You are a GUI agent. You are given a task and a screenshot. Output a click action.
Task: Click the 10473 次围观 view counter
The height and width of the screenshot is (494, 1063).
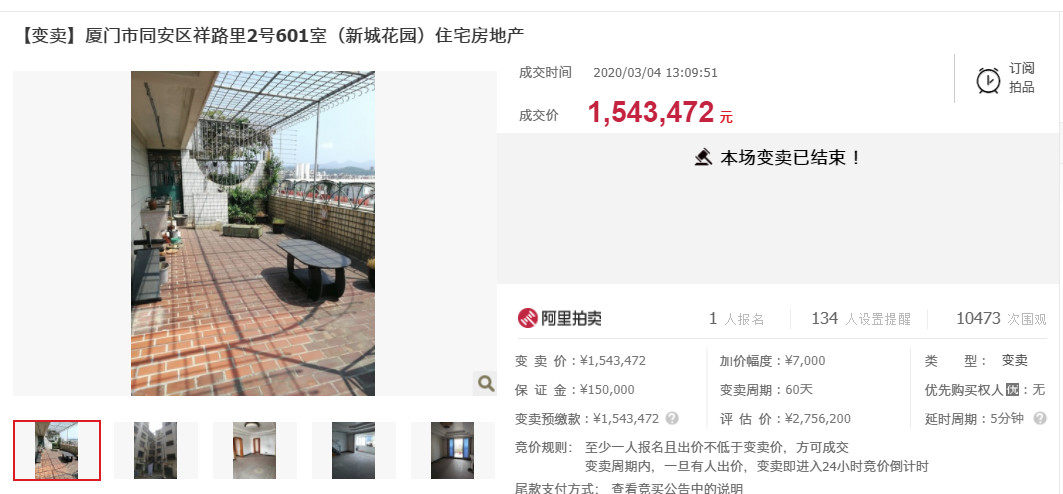[x=1001, y=318]
